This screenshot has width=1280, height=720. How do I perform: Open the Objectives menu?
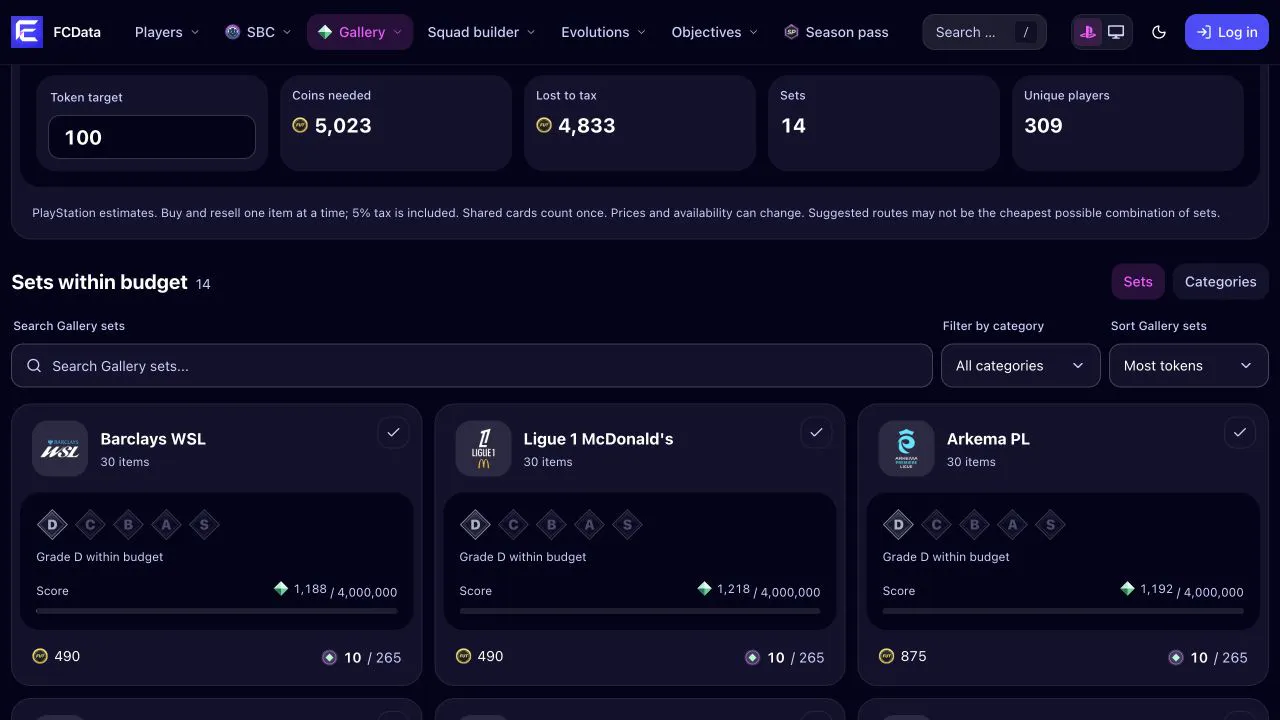715,32
